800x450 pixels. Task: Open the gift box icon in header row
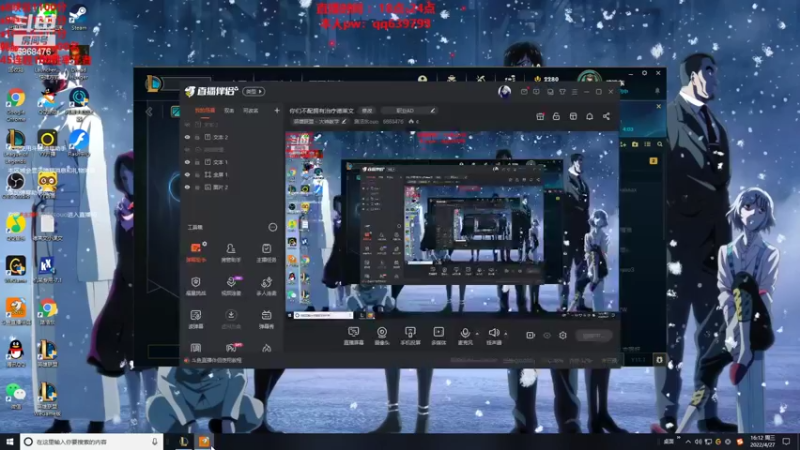click(540, 116)
